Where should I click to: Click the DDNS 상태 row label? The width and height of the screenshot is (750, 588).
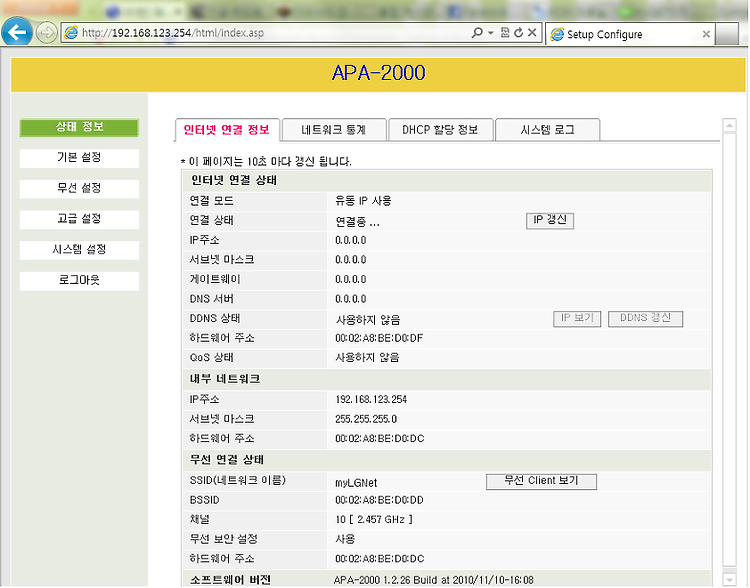pyautogui.click(x=215, y=319)
